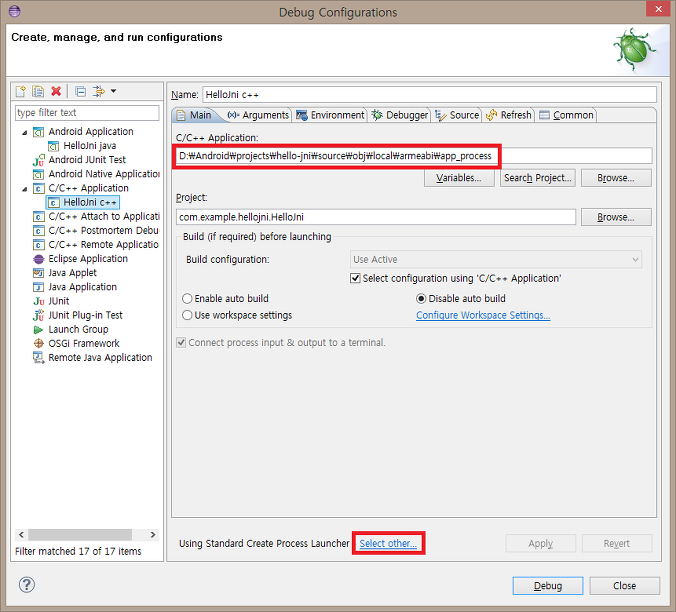Screen dimensions: 676x612
Task: Click the scrollbar left arrow in tree
Action: 21,534
